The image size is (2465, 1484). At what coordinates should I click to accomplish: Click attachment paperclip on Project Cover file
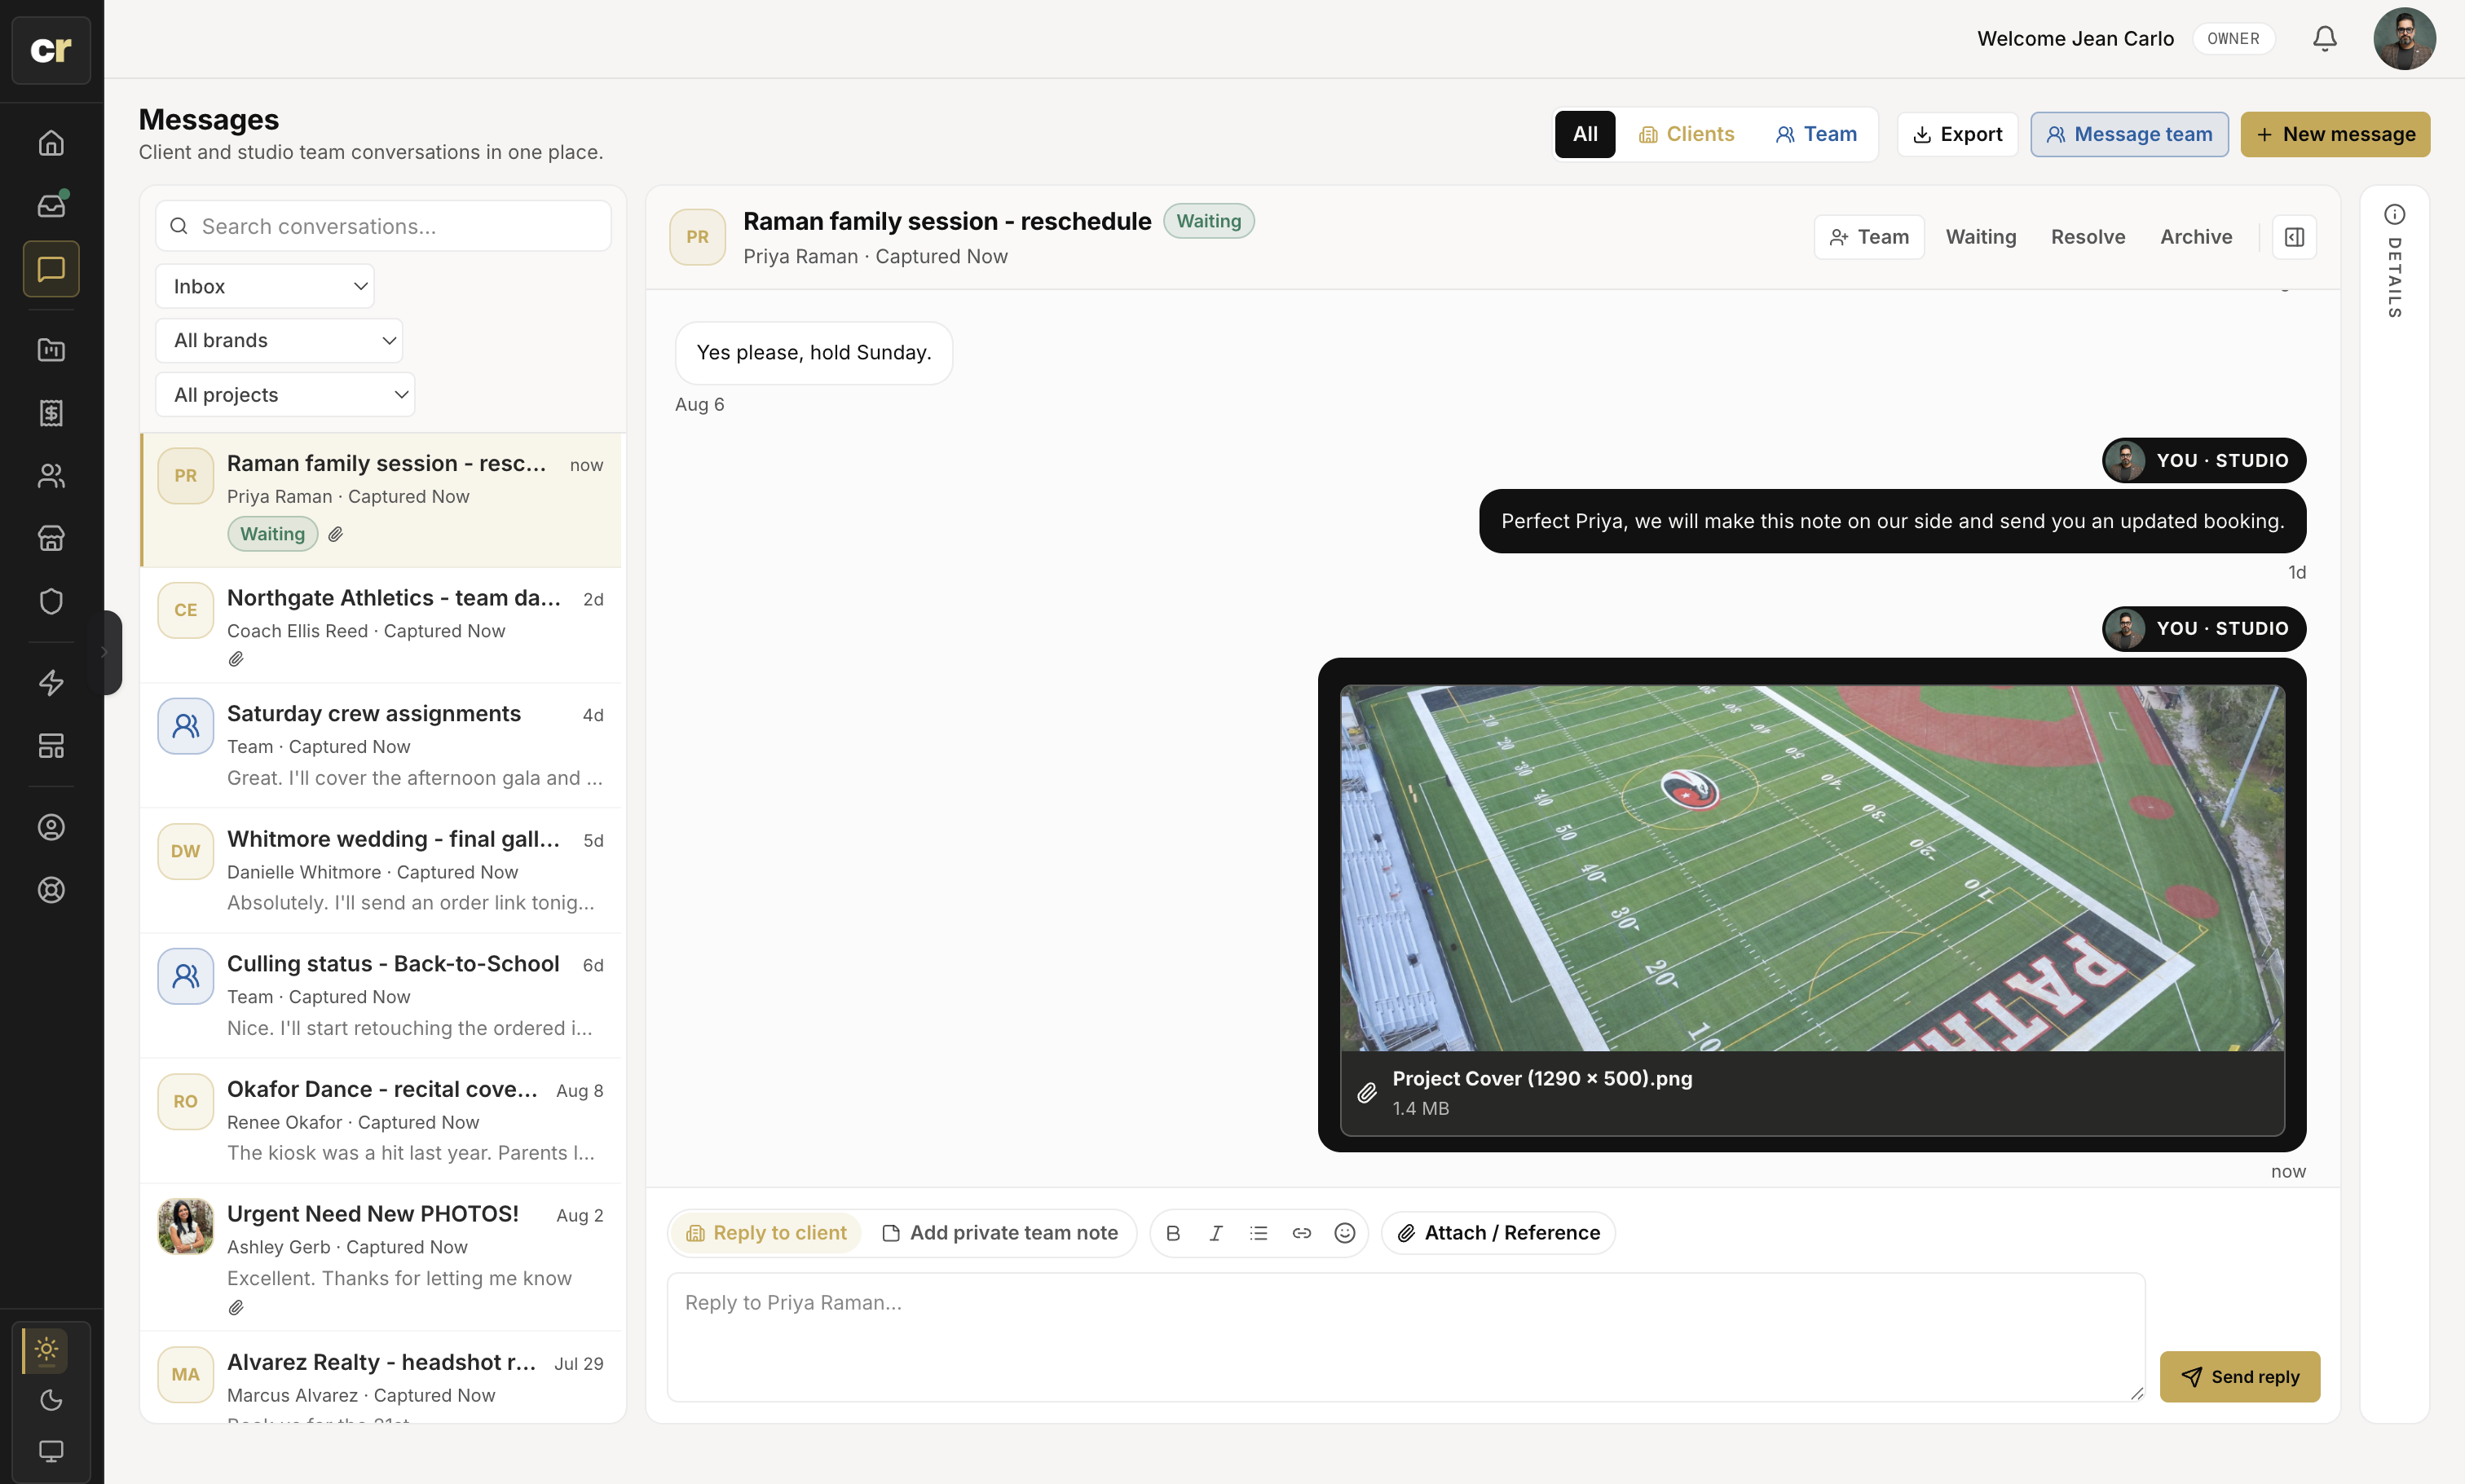[x=1367, y=1093]
